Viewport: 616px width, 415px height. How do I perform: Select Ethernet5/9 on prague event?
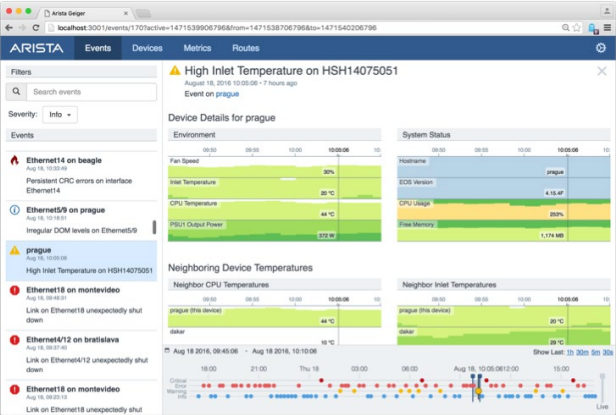click(81, 220)
